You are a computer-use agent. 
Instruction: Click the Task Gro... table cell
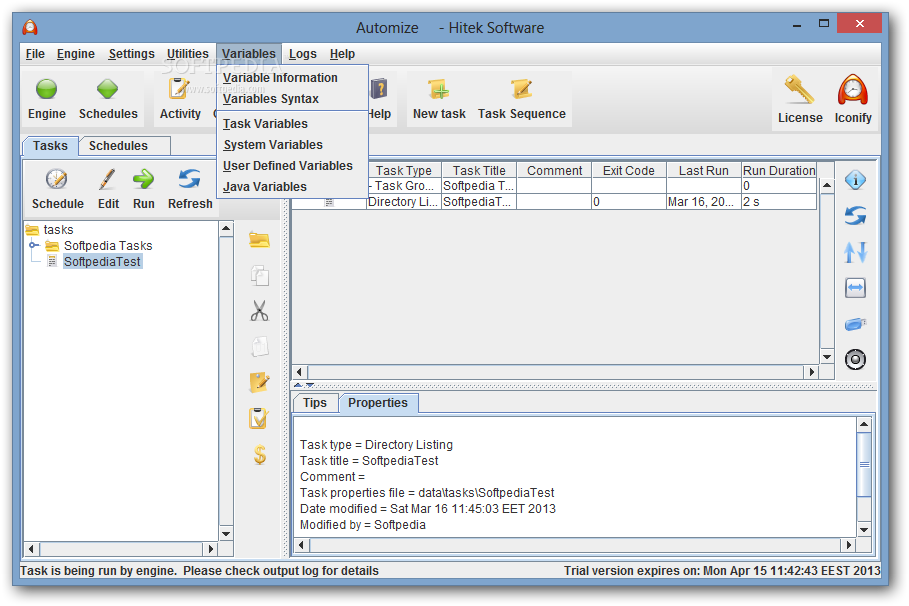tap(404, 186)
